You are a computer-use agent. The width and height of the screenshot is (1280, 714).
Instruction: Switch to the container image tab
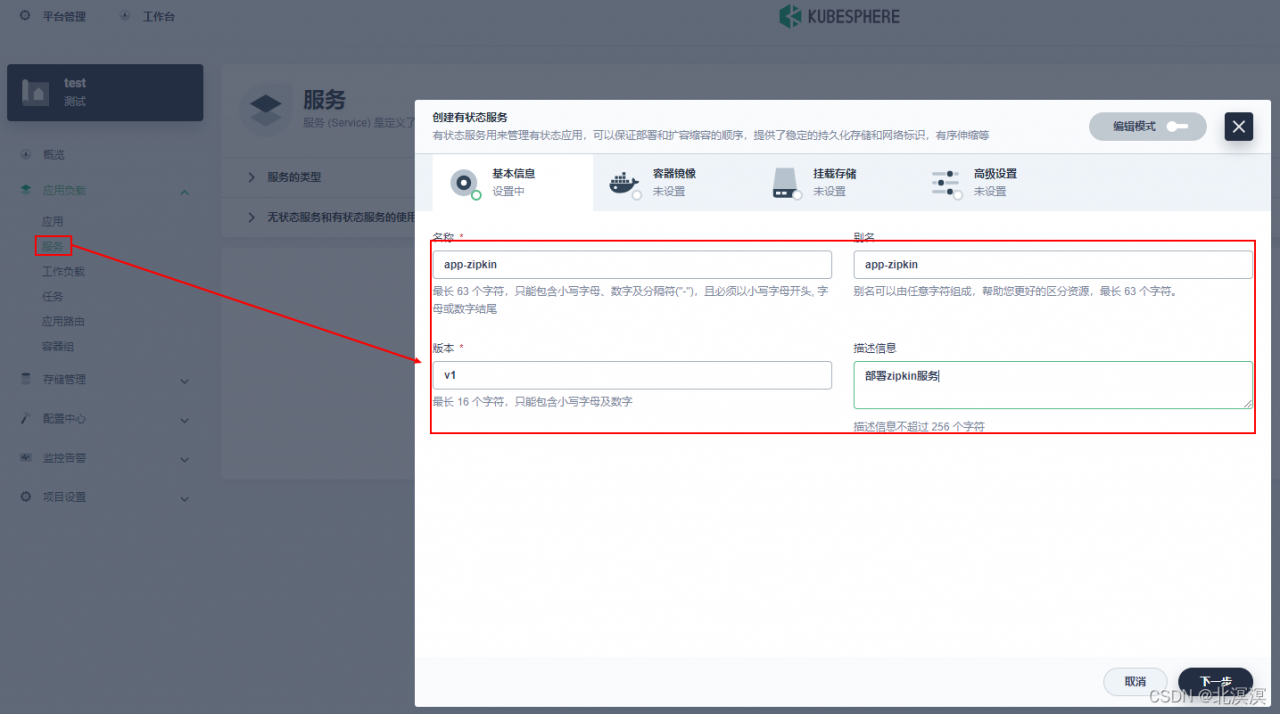point(673,182)
